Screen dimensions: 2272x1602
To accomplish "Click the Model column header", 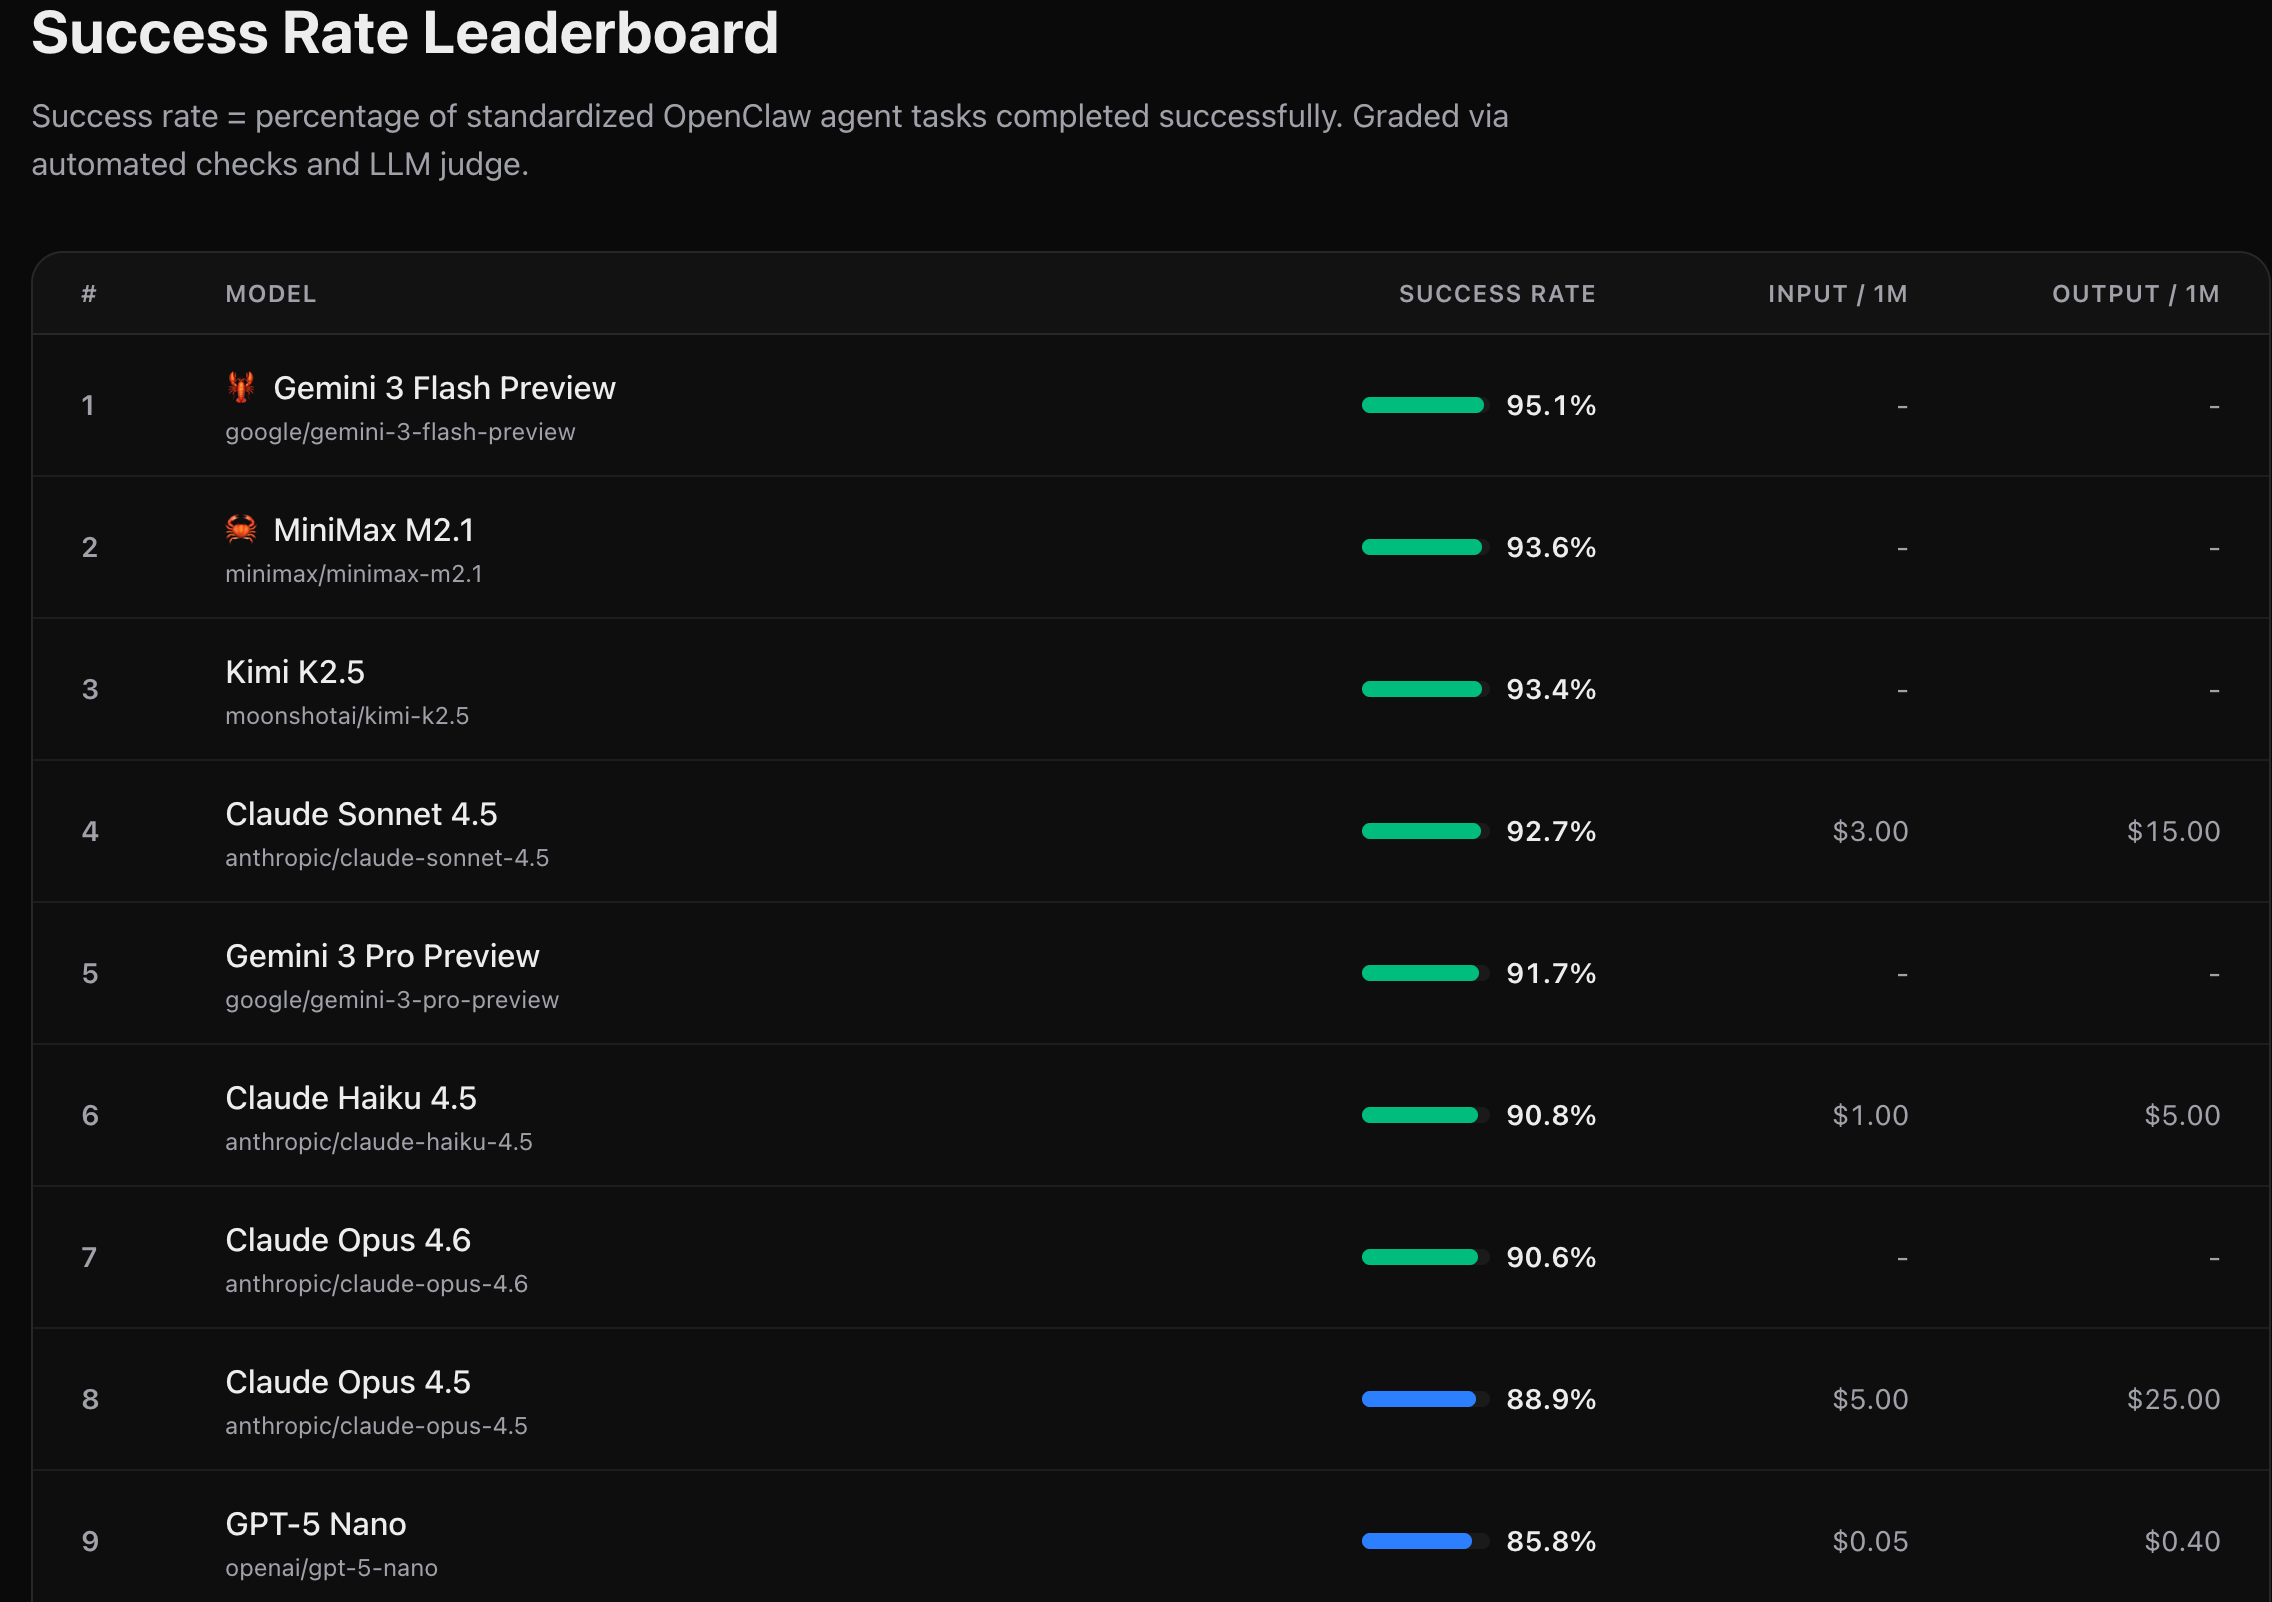I will pyautogui.click(x=270, y=294).
